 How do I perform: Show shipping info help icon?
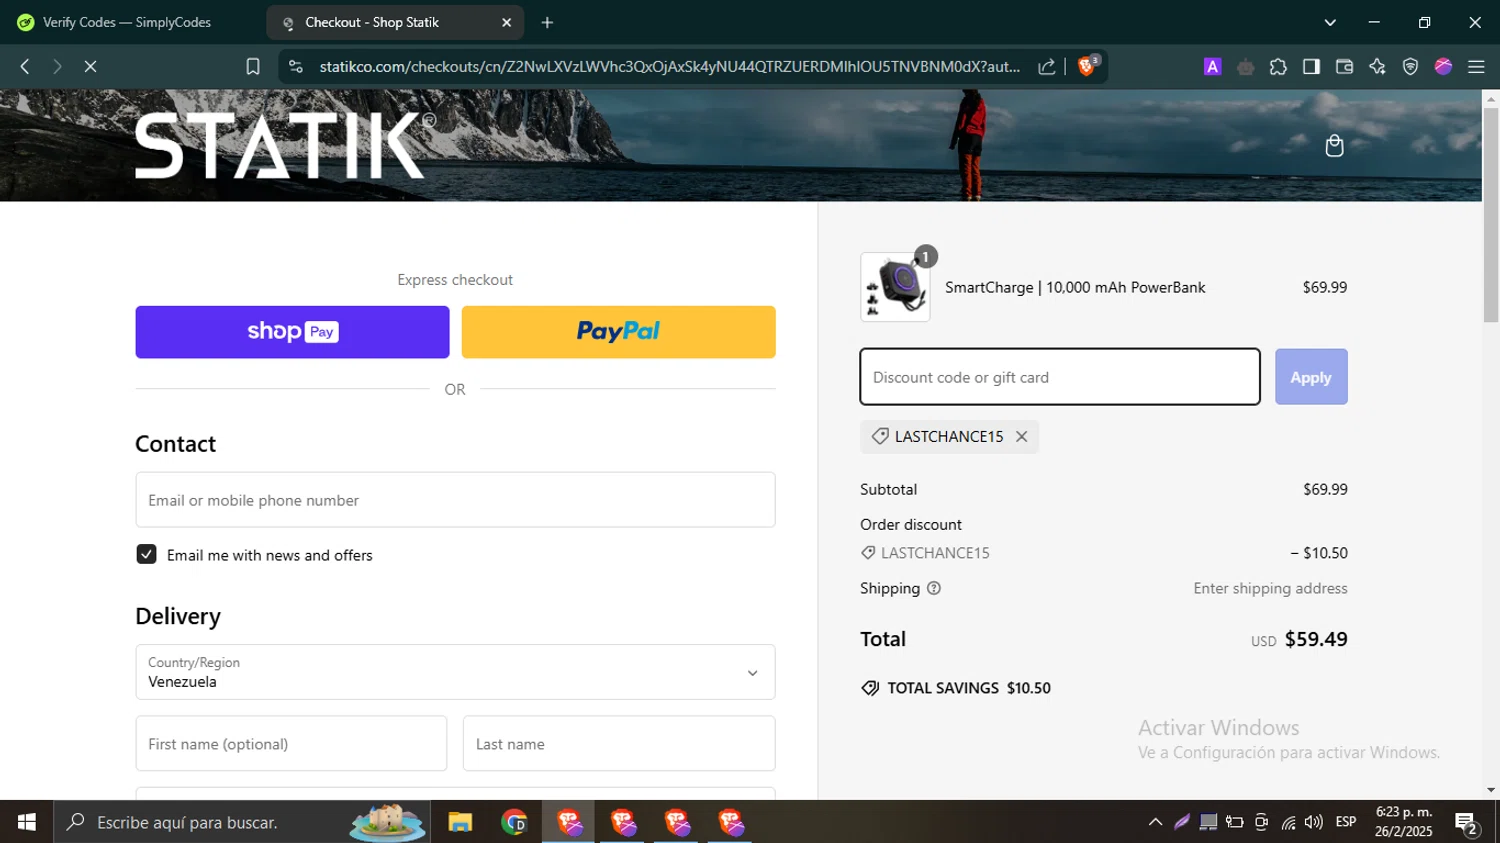[x=934, y=588]
